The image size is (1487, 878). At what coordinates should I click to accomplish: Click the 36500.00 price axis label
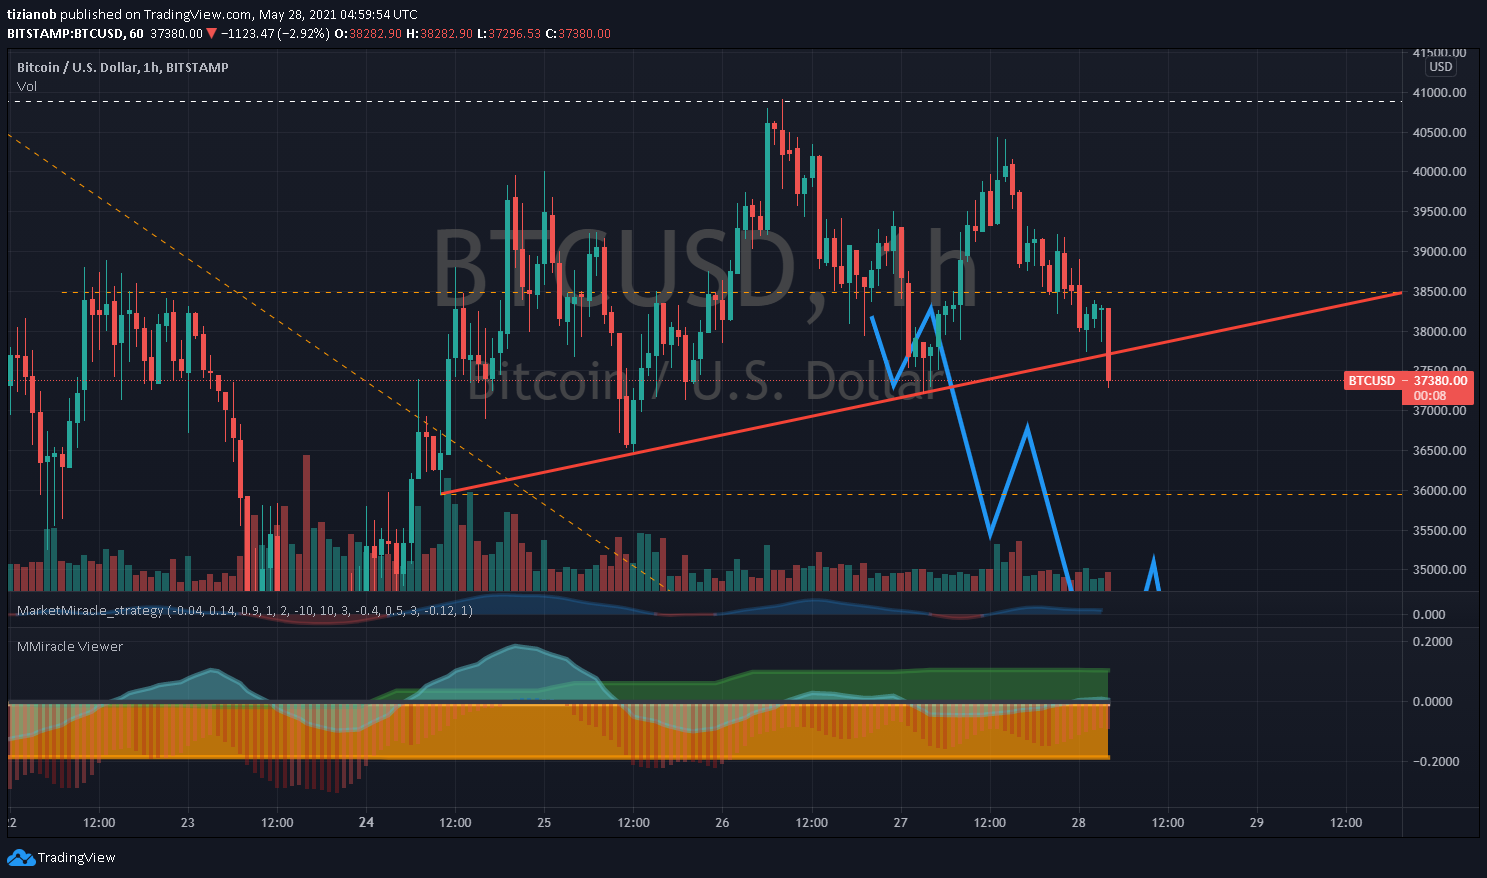[1438, 451]
